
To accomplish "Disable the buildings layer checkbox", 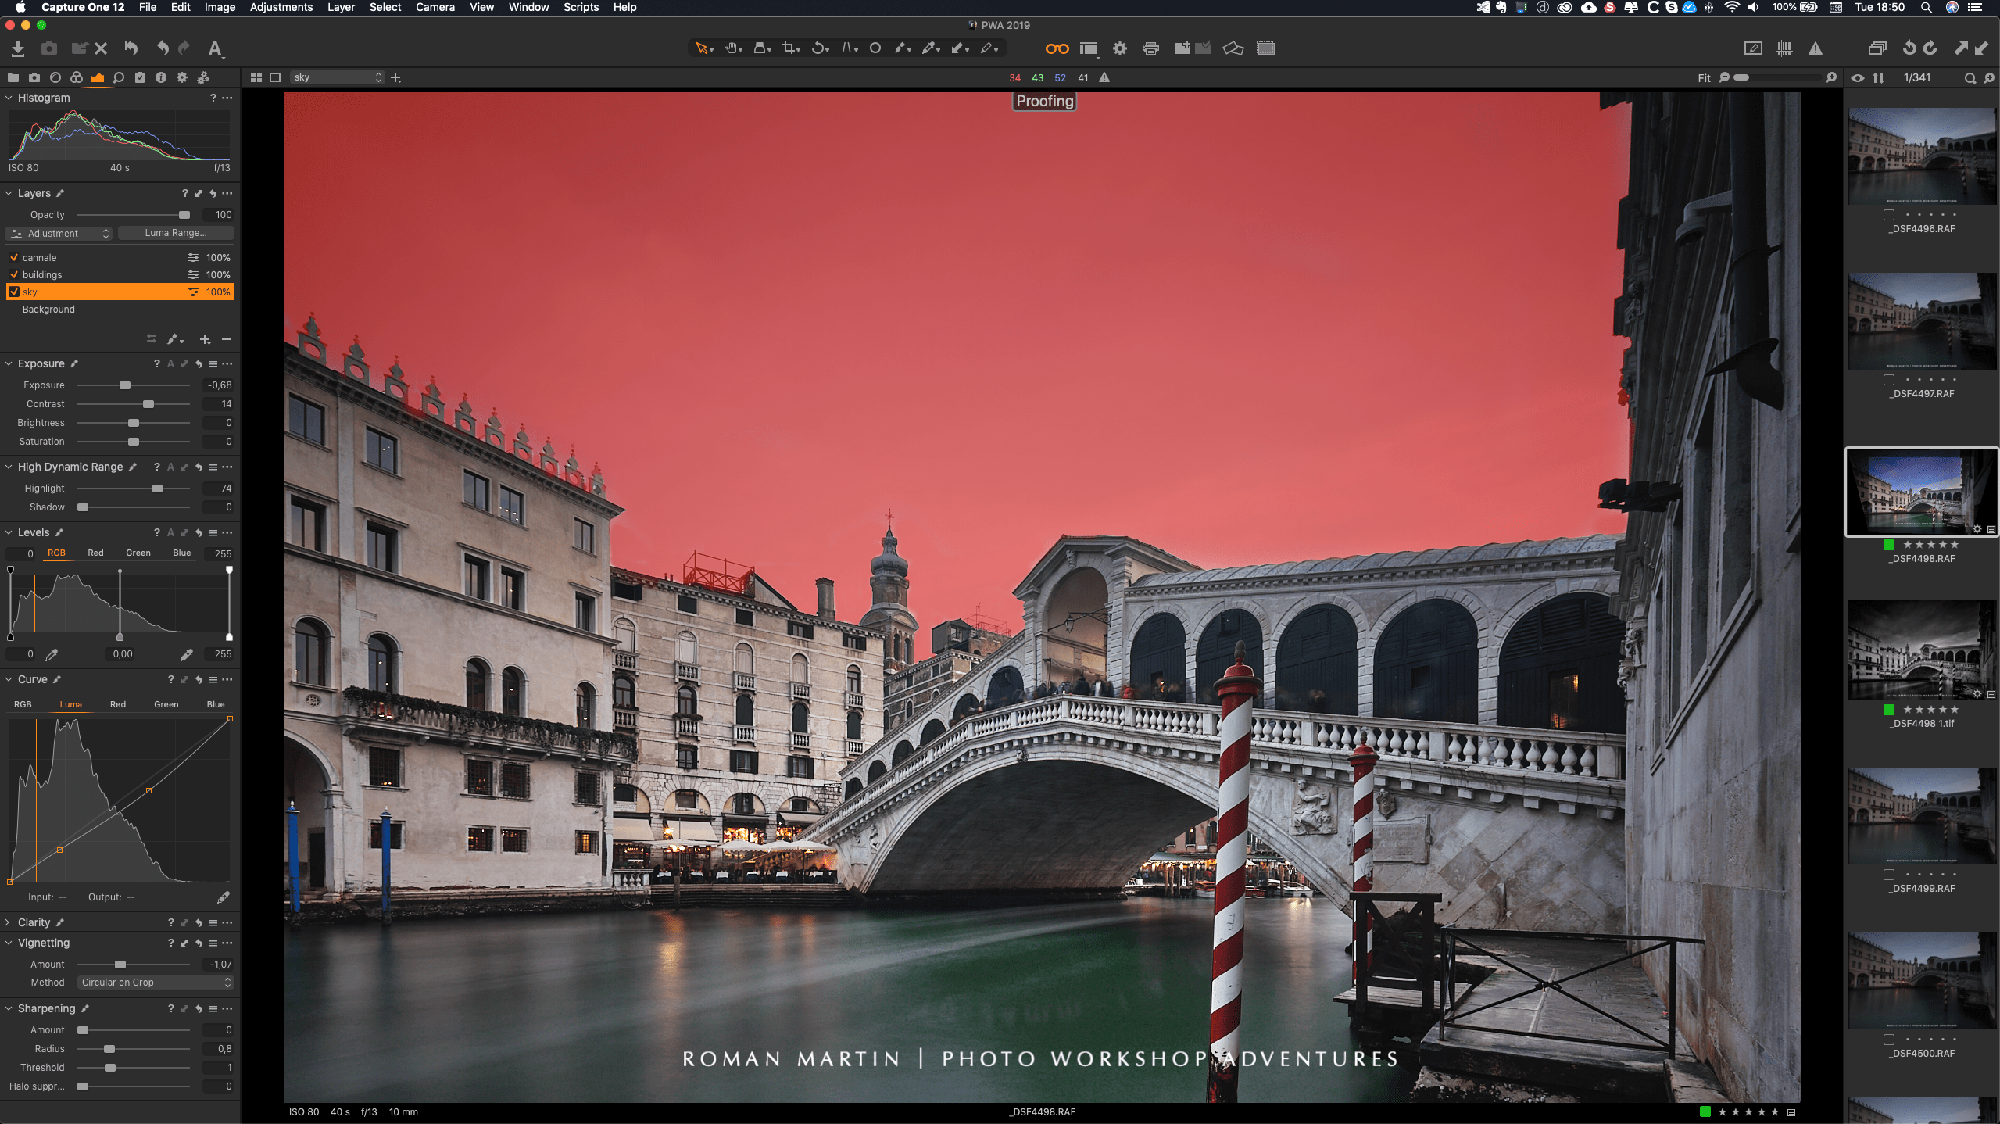I will [14, 274].
